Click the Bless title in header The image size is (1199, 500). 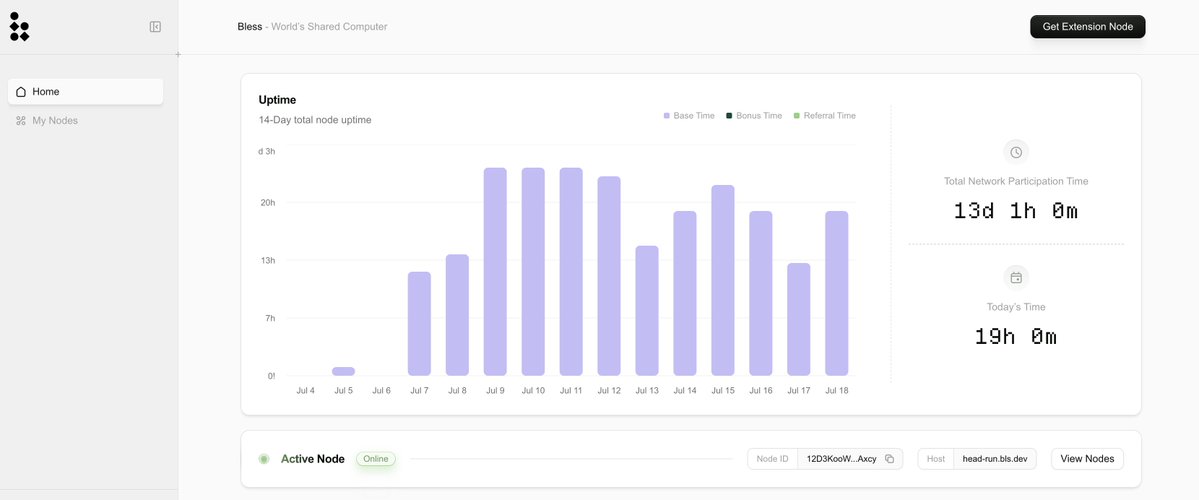[249, 27]
